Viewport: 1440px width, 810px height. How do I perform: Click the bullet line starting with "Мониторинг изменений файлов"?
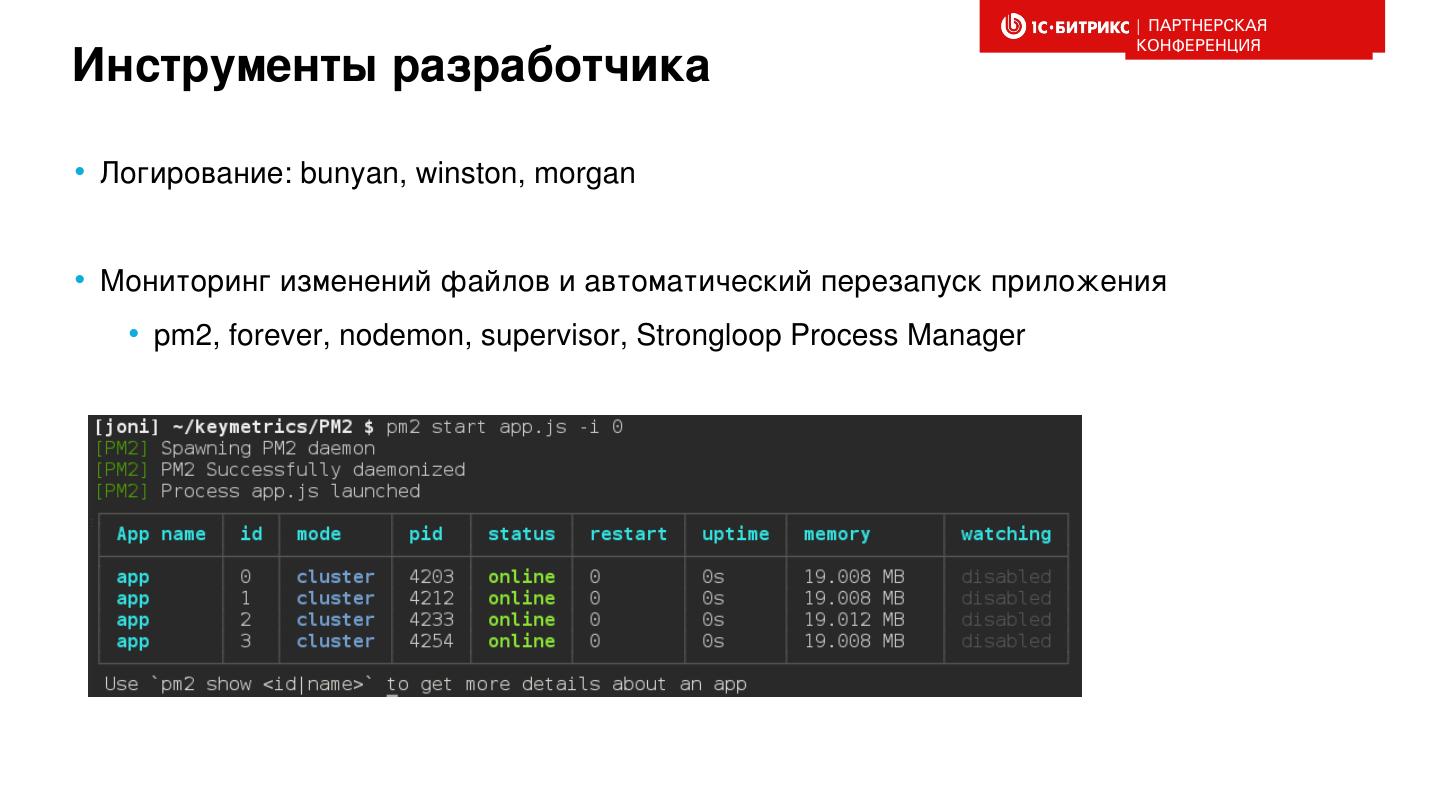point(633,281)
